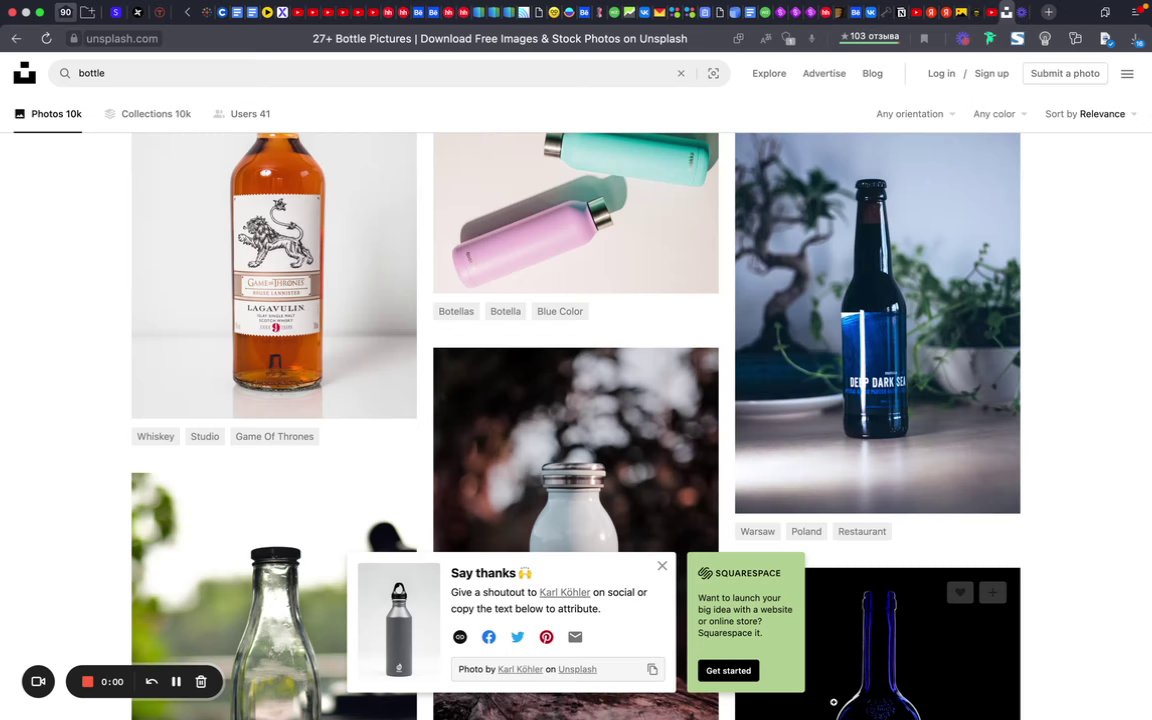Open the Blog link
This screenshot has width=1152, height=720.
872,73
